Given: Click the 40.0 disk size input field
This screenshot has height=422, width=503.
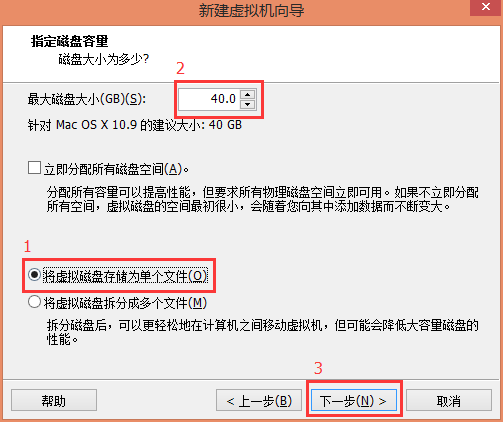Looking at the screenshot, I should [x=209, y=99].
